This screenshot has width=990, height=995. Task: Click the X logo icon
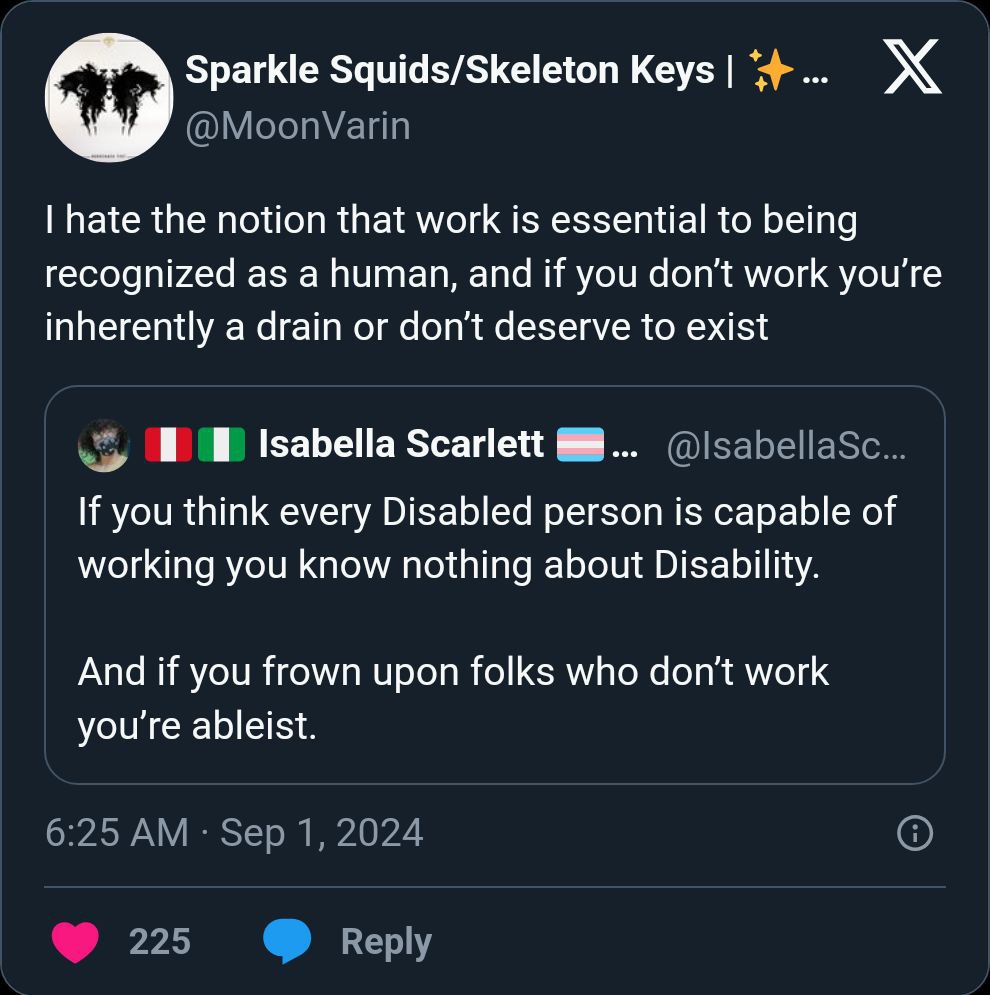pos(911,72)
